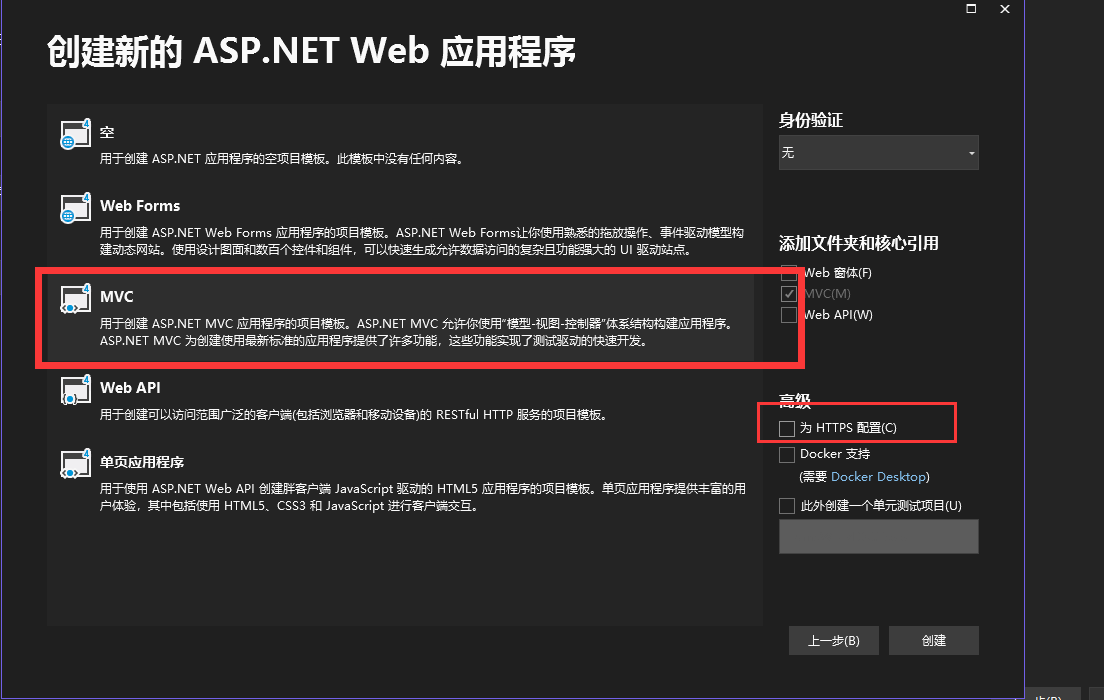
Task: Go back with 上一步(B) button
Action: click(x=834, y=640)
